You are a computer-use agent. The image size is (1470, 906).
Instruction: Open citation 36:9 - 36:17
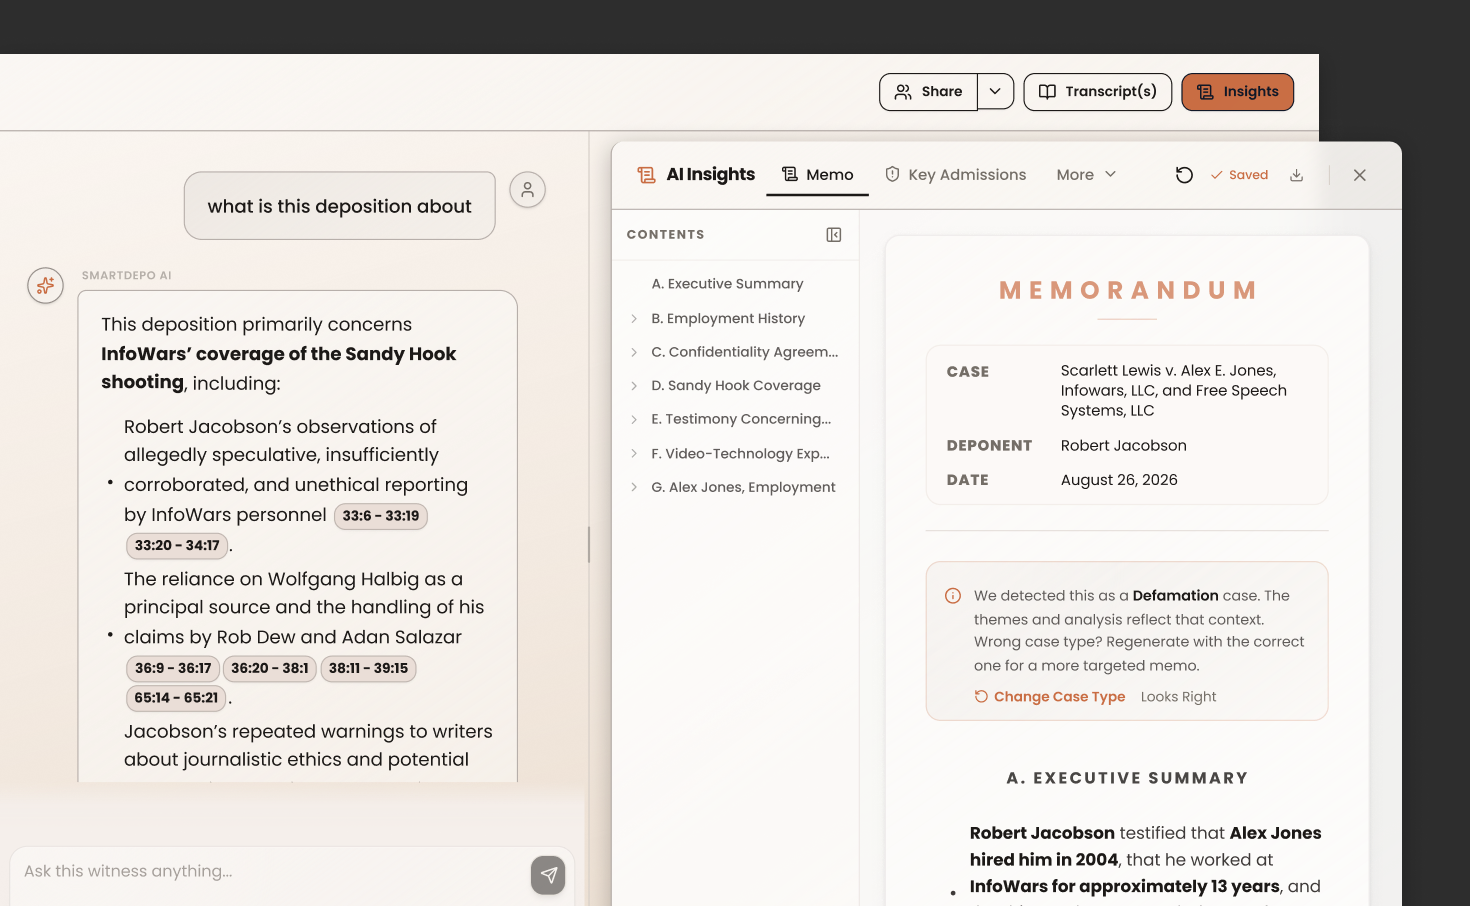pyautogui.click(x=173, y=668)
